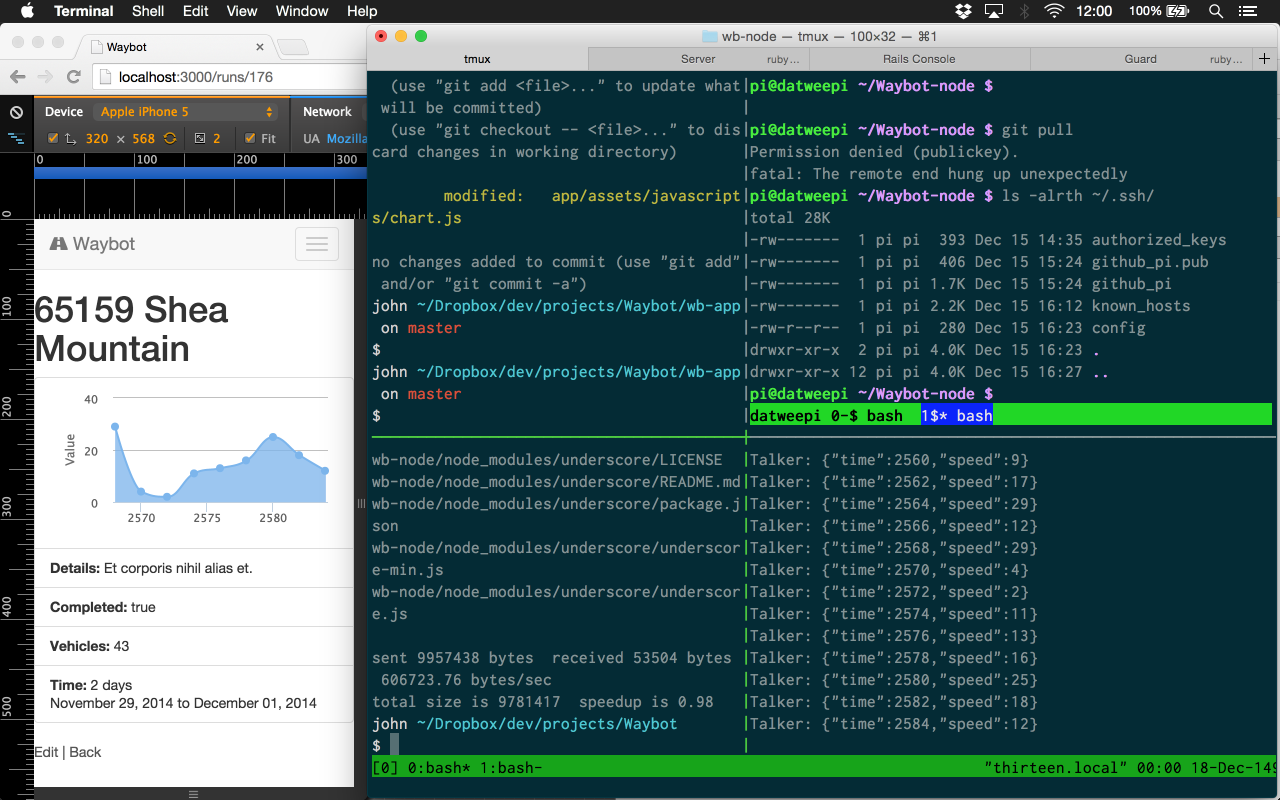The height and width of the screenshot is (800, 1280).
Task: Select the Network section in the emulation toolbar
Action: pyautogui.click(x=327, y=111)
